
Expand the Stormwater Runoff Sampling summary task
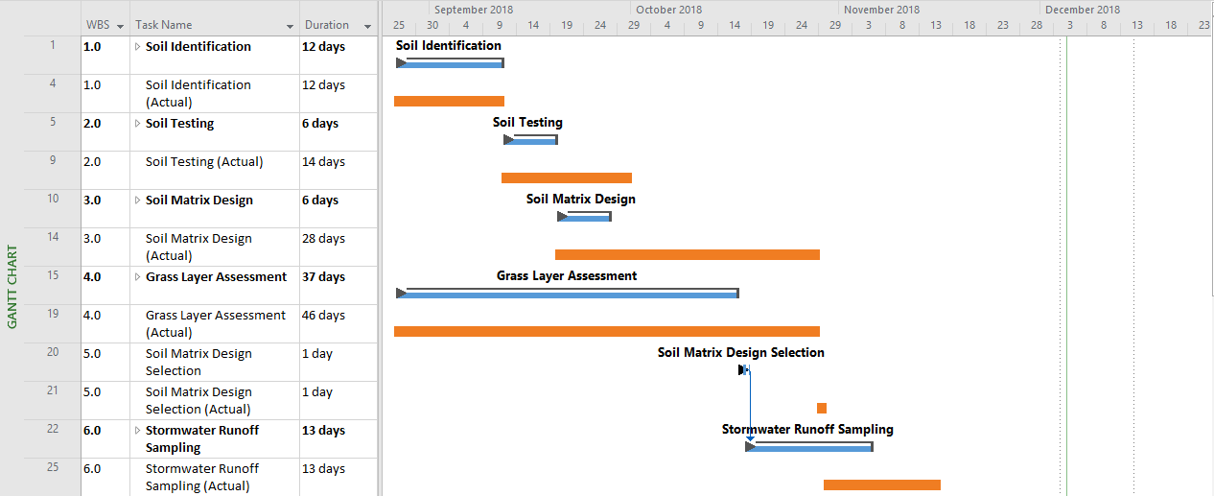click(x=138, y=431)
